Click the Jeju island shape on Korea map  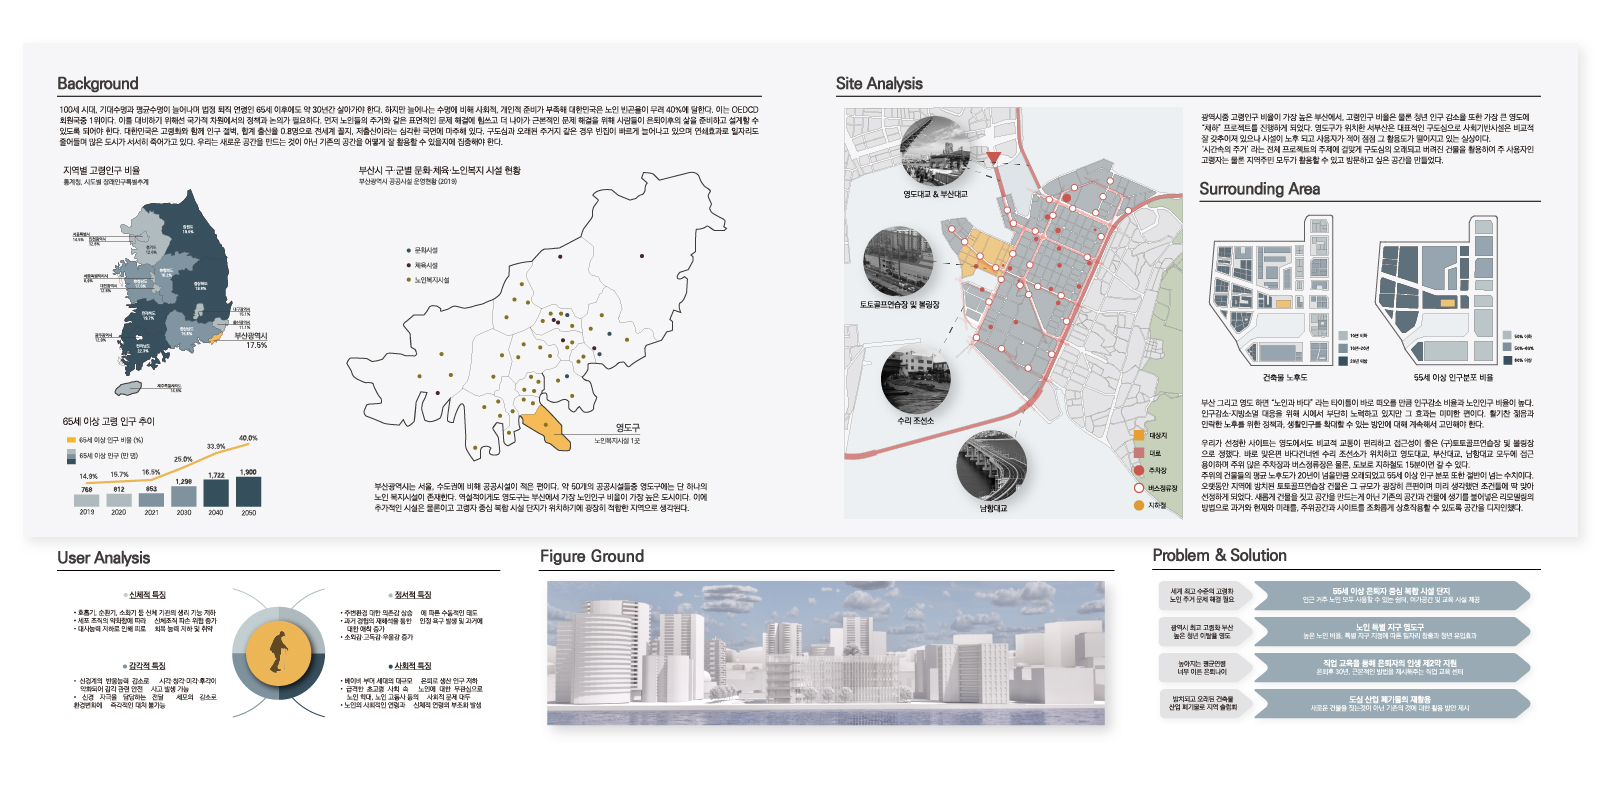pyautogui.click(x=128, y=388)
